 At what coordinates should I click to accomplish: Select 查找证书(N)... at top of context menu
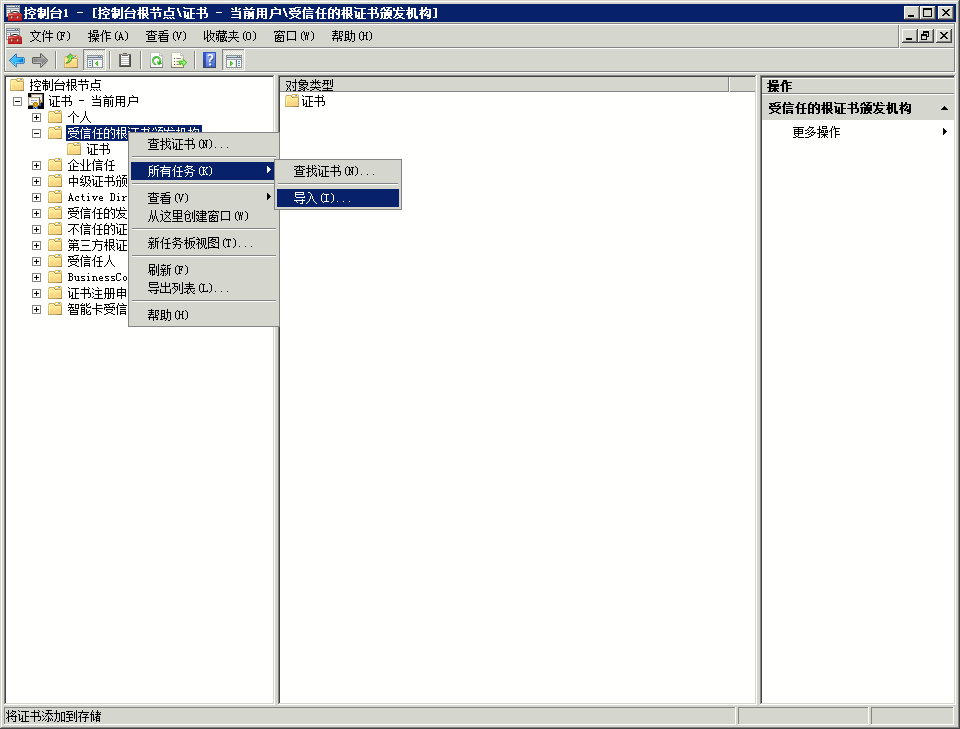tap(204, 144)
